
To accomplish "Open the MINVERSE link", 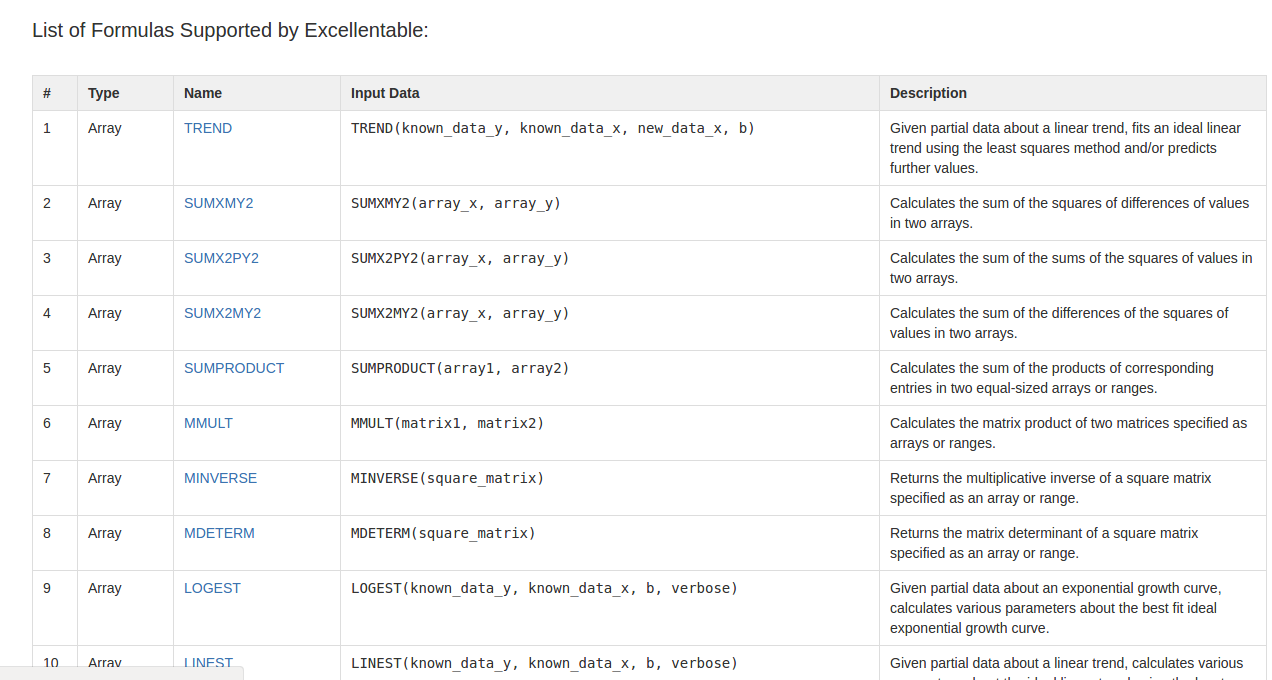I will point(220,478).
